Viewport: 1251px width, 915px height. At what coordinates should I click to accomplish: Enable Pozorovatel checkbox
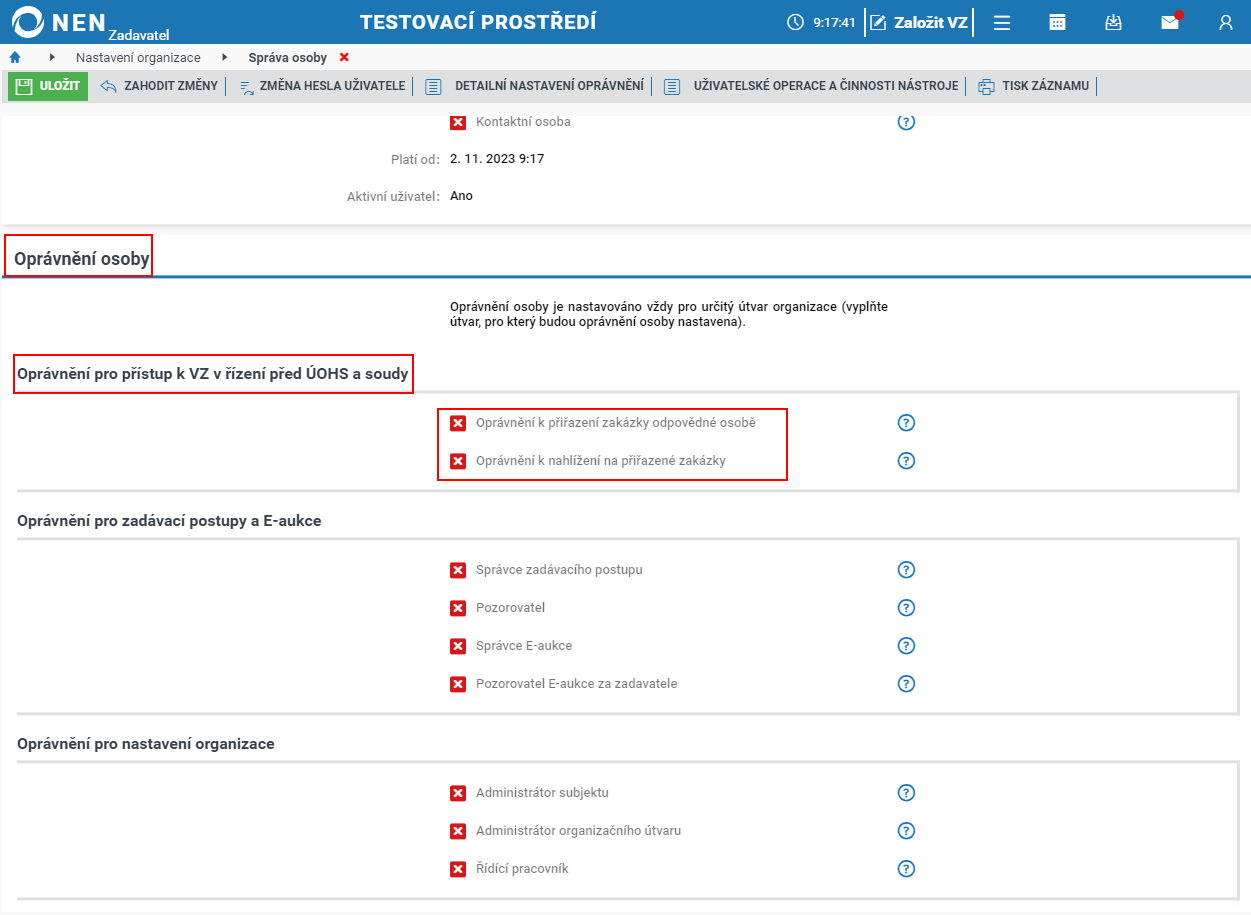pos(458,608)
